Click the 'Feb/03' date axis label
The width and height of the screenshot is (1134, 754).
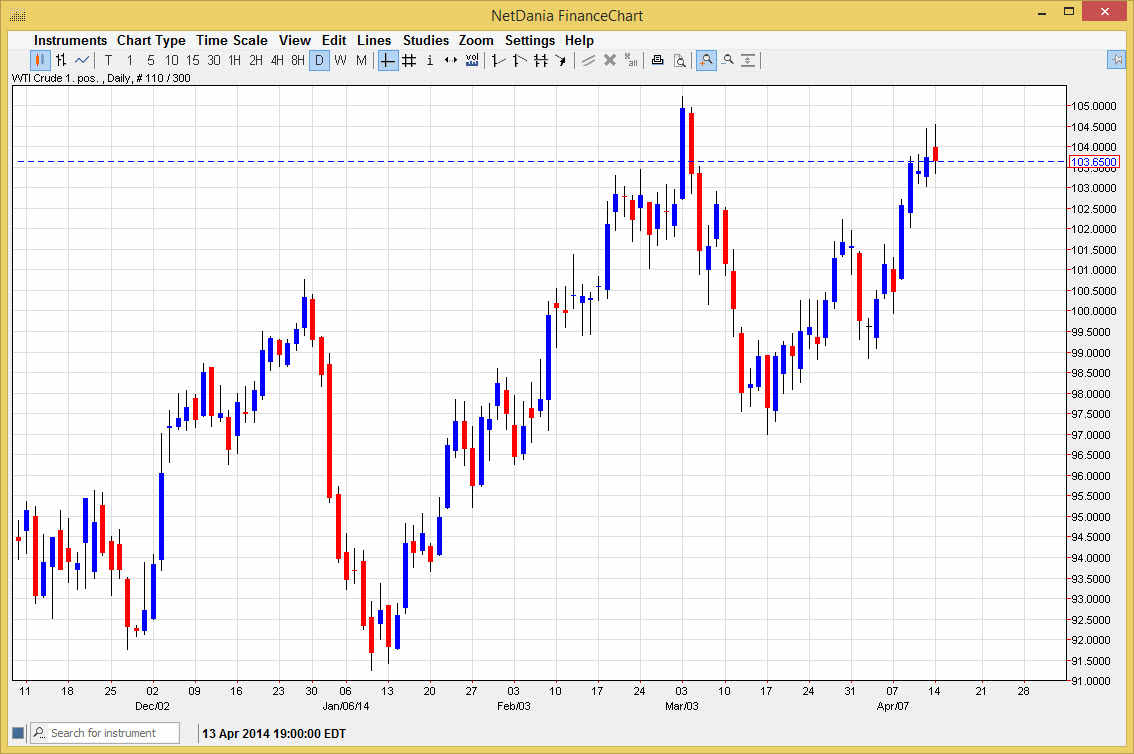[x=513, y=706]
